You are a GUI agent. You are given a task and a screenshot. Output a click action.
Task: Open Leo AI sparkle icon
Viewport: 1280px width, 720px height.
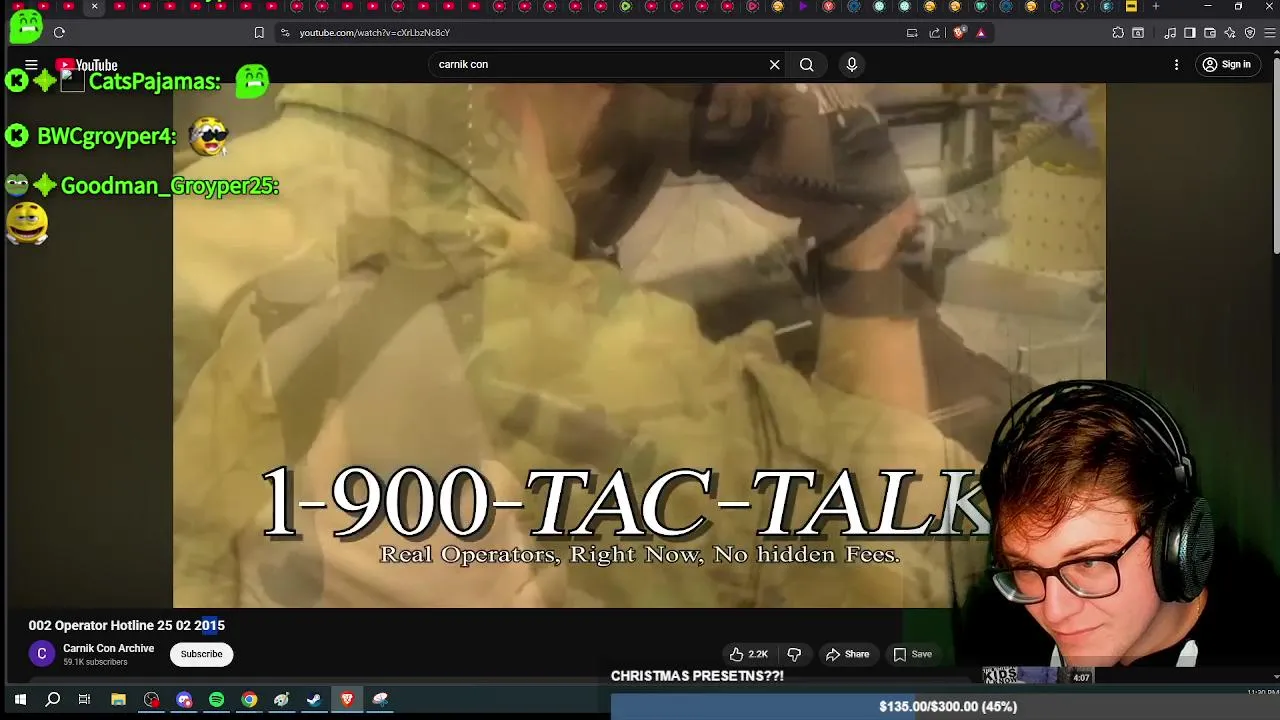coord(1230,33)
